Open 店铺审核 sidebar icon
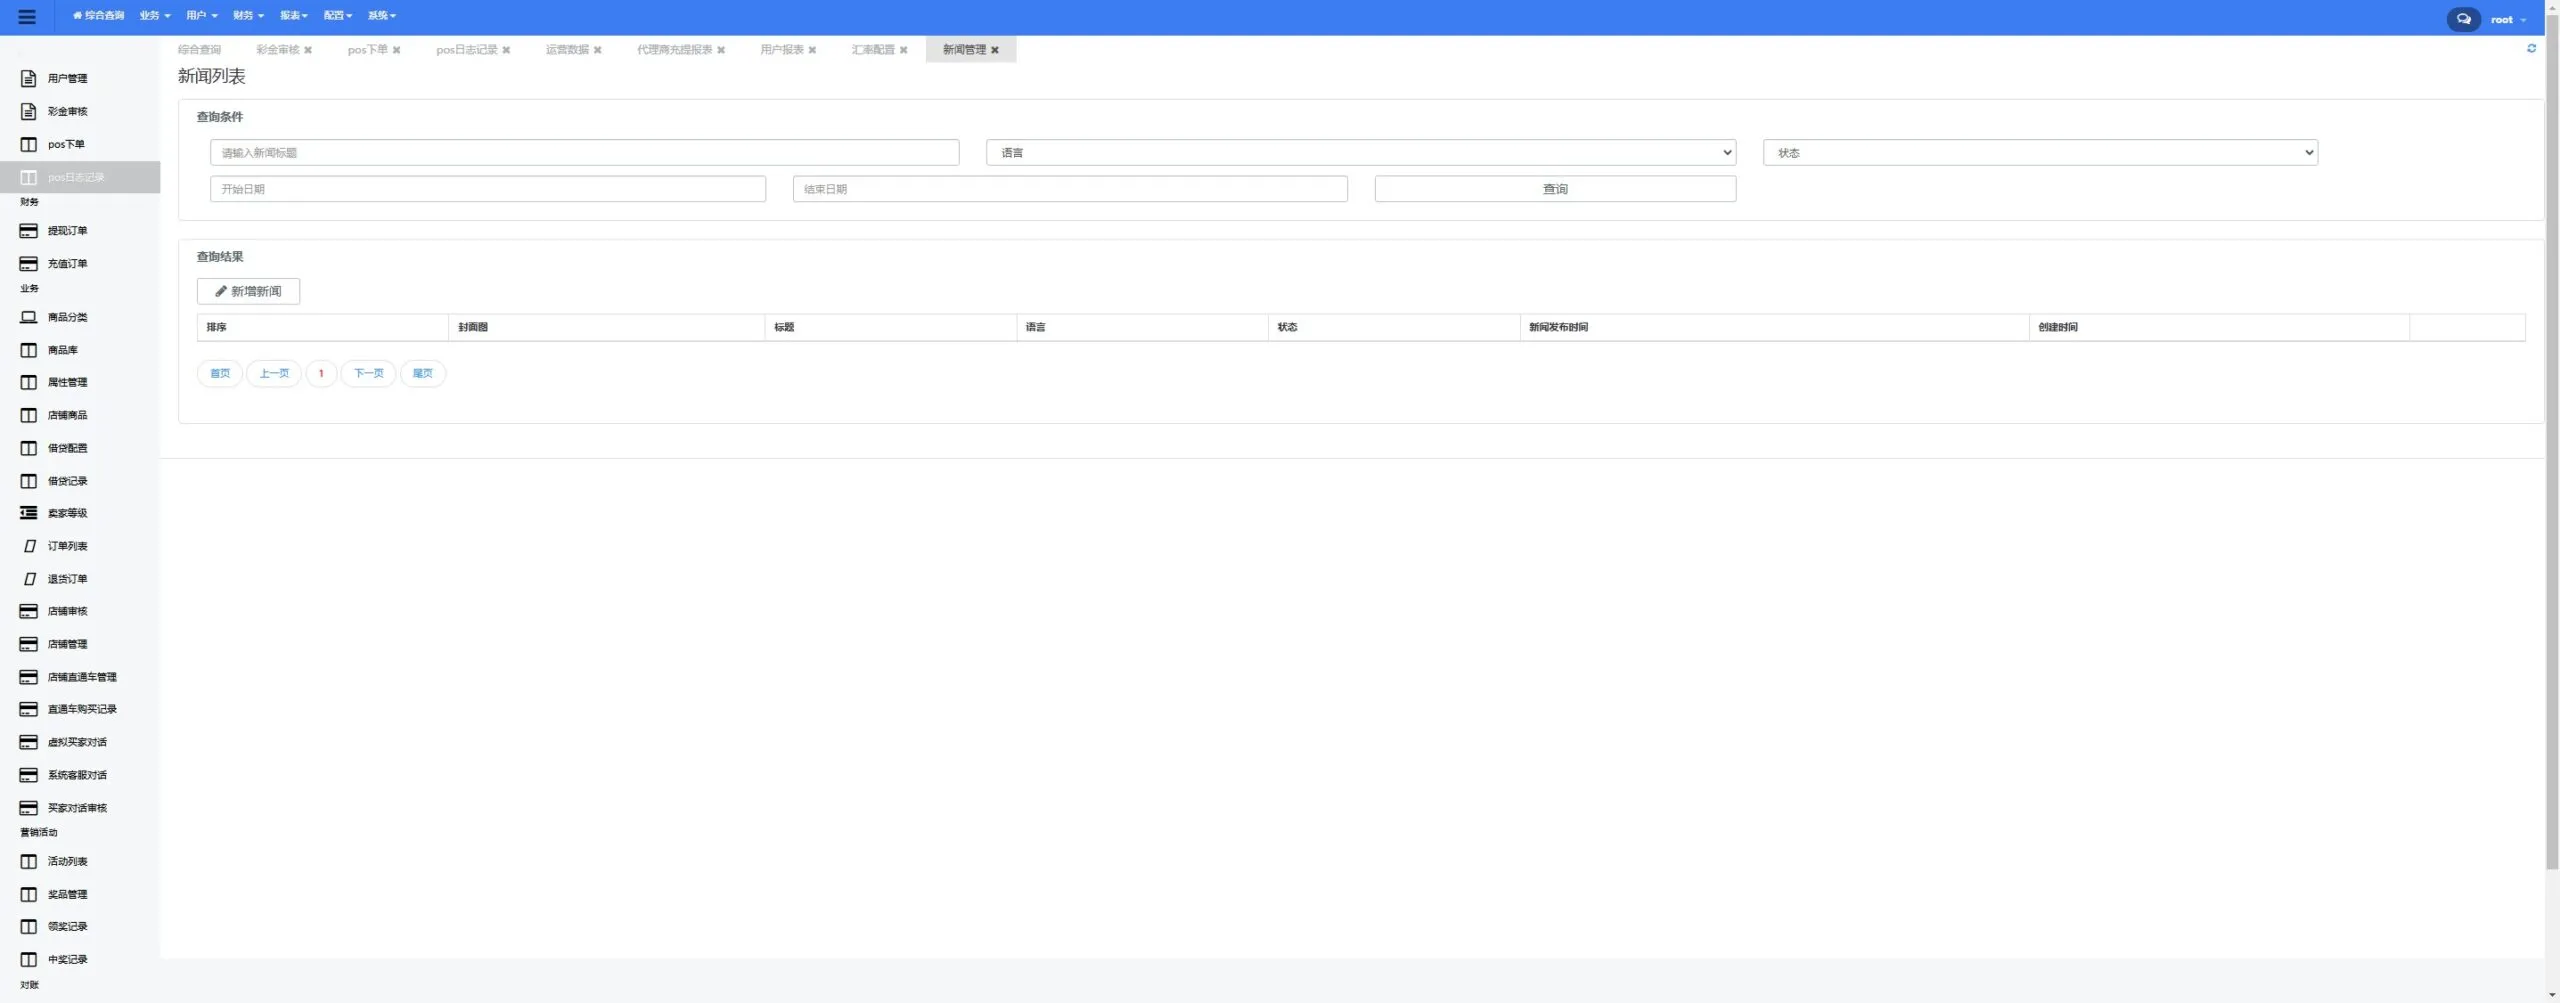The width and height of the screenshot is (2560, 1003). tap(29, 611)
